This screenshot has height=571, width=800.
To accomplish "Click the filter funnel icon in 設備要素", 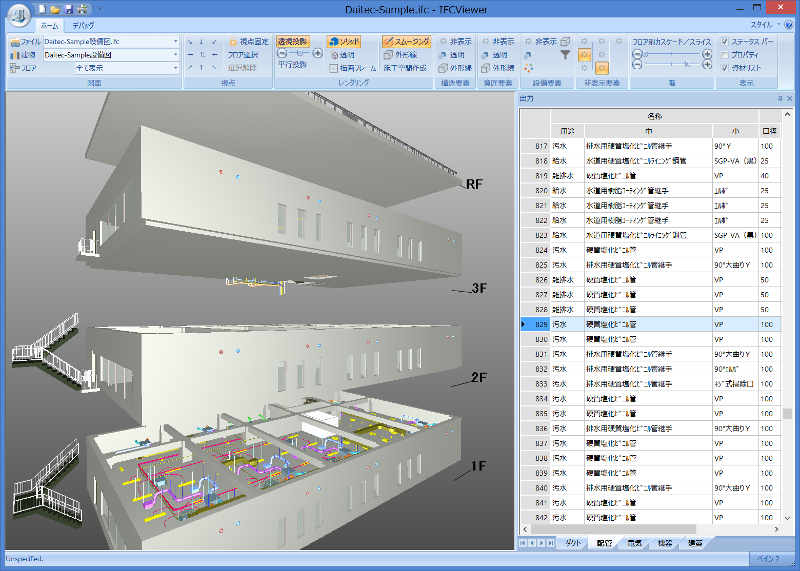I will pos(565,55).
